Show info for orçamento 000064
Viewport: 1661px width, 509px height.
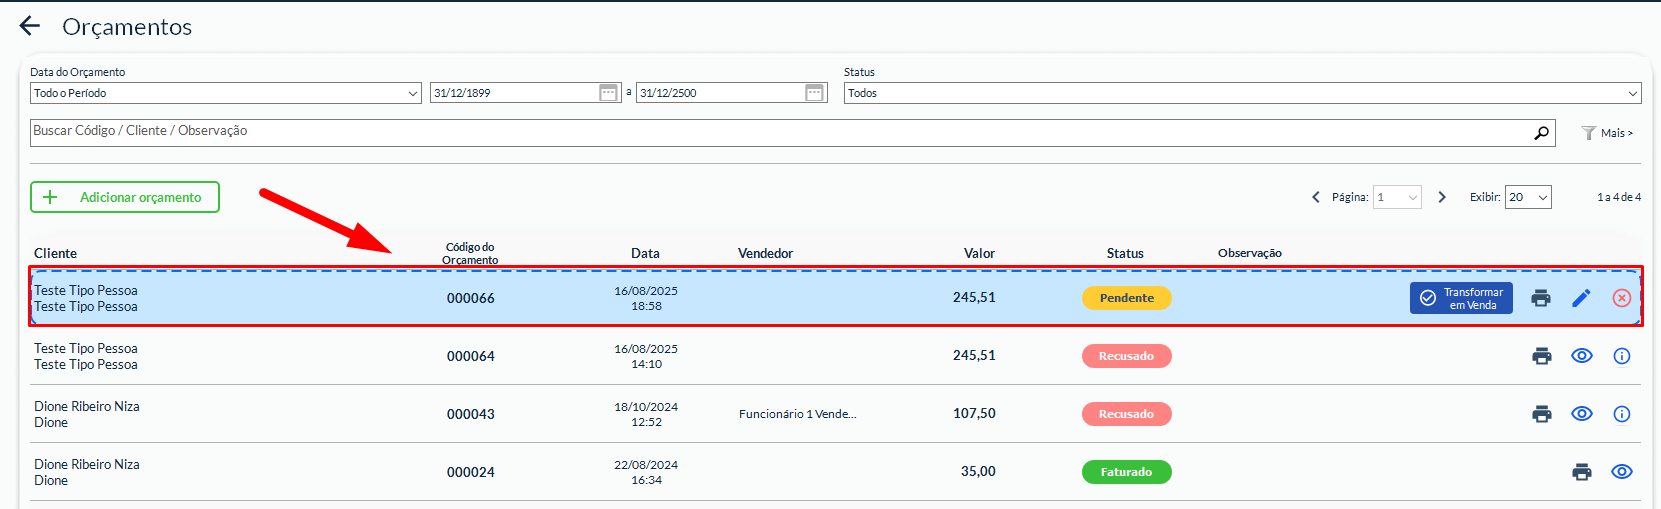[x=1622, y=356]
